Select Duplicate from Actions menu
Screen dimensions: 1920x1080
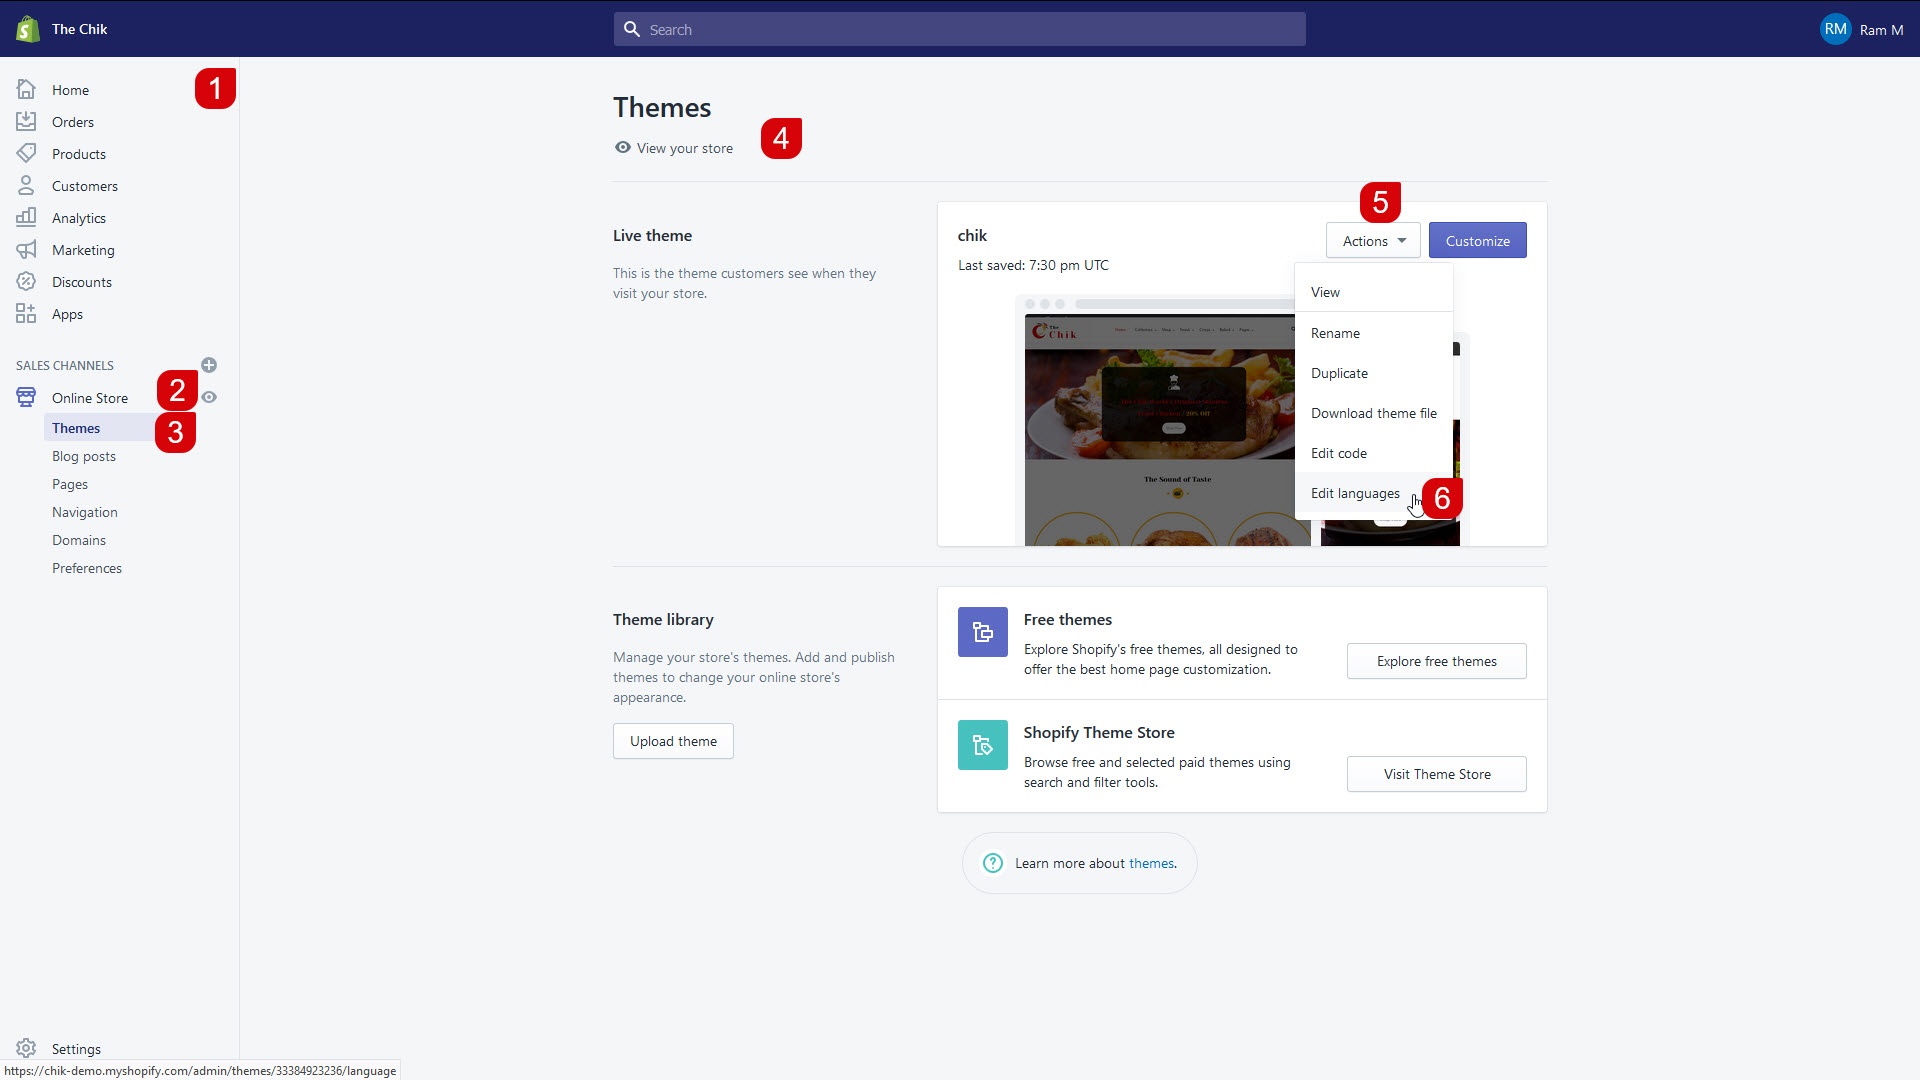pyautogui.click(x=1373, y=373)
